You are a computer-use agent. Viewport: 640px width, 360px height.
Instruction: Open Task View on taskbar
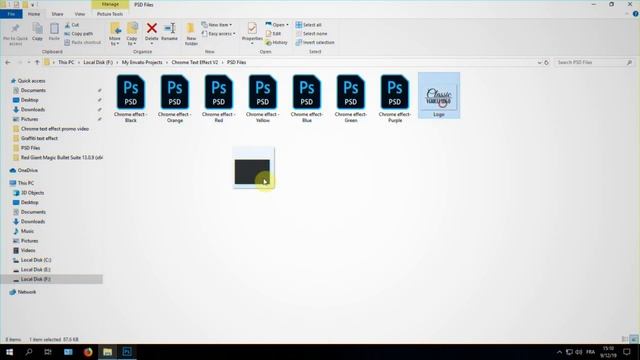coord(48,352)
